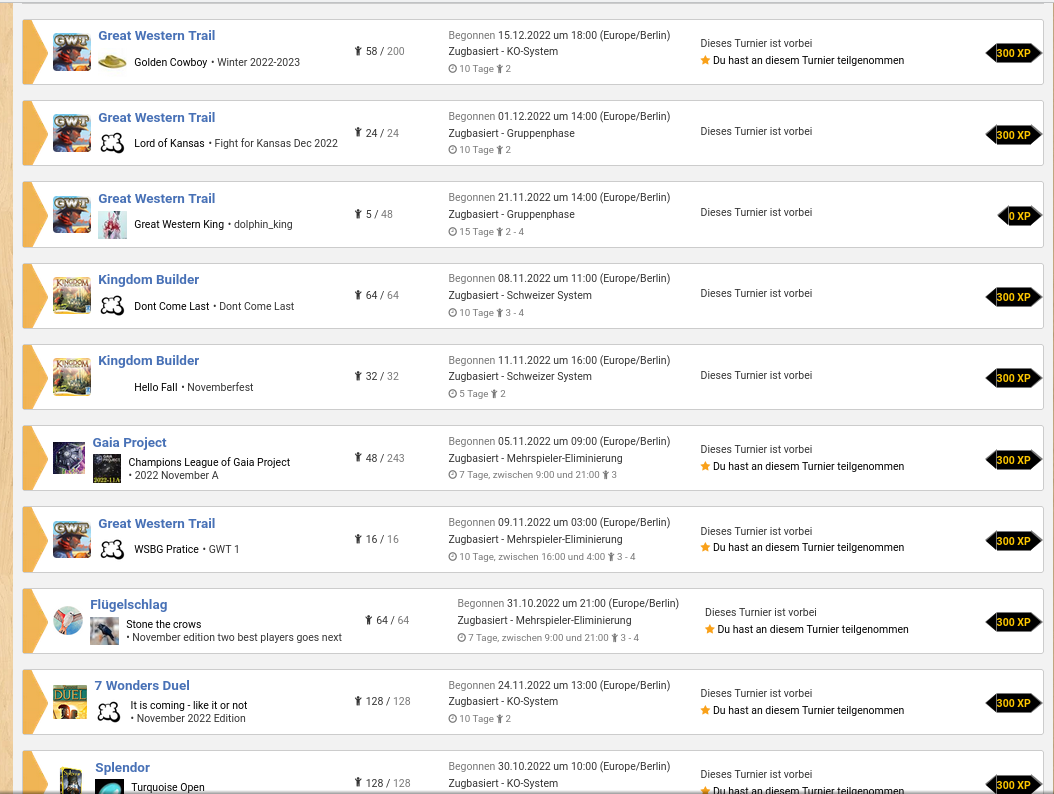Open Great Western Trail Golden Cowboy tournament link
Viewport: 1054px width, 794px height.
157,36
